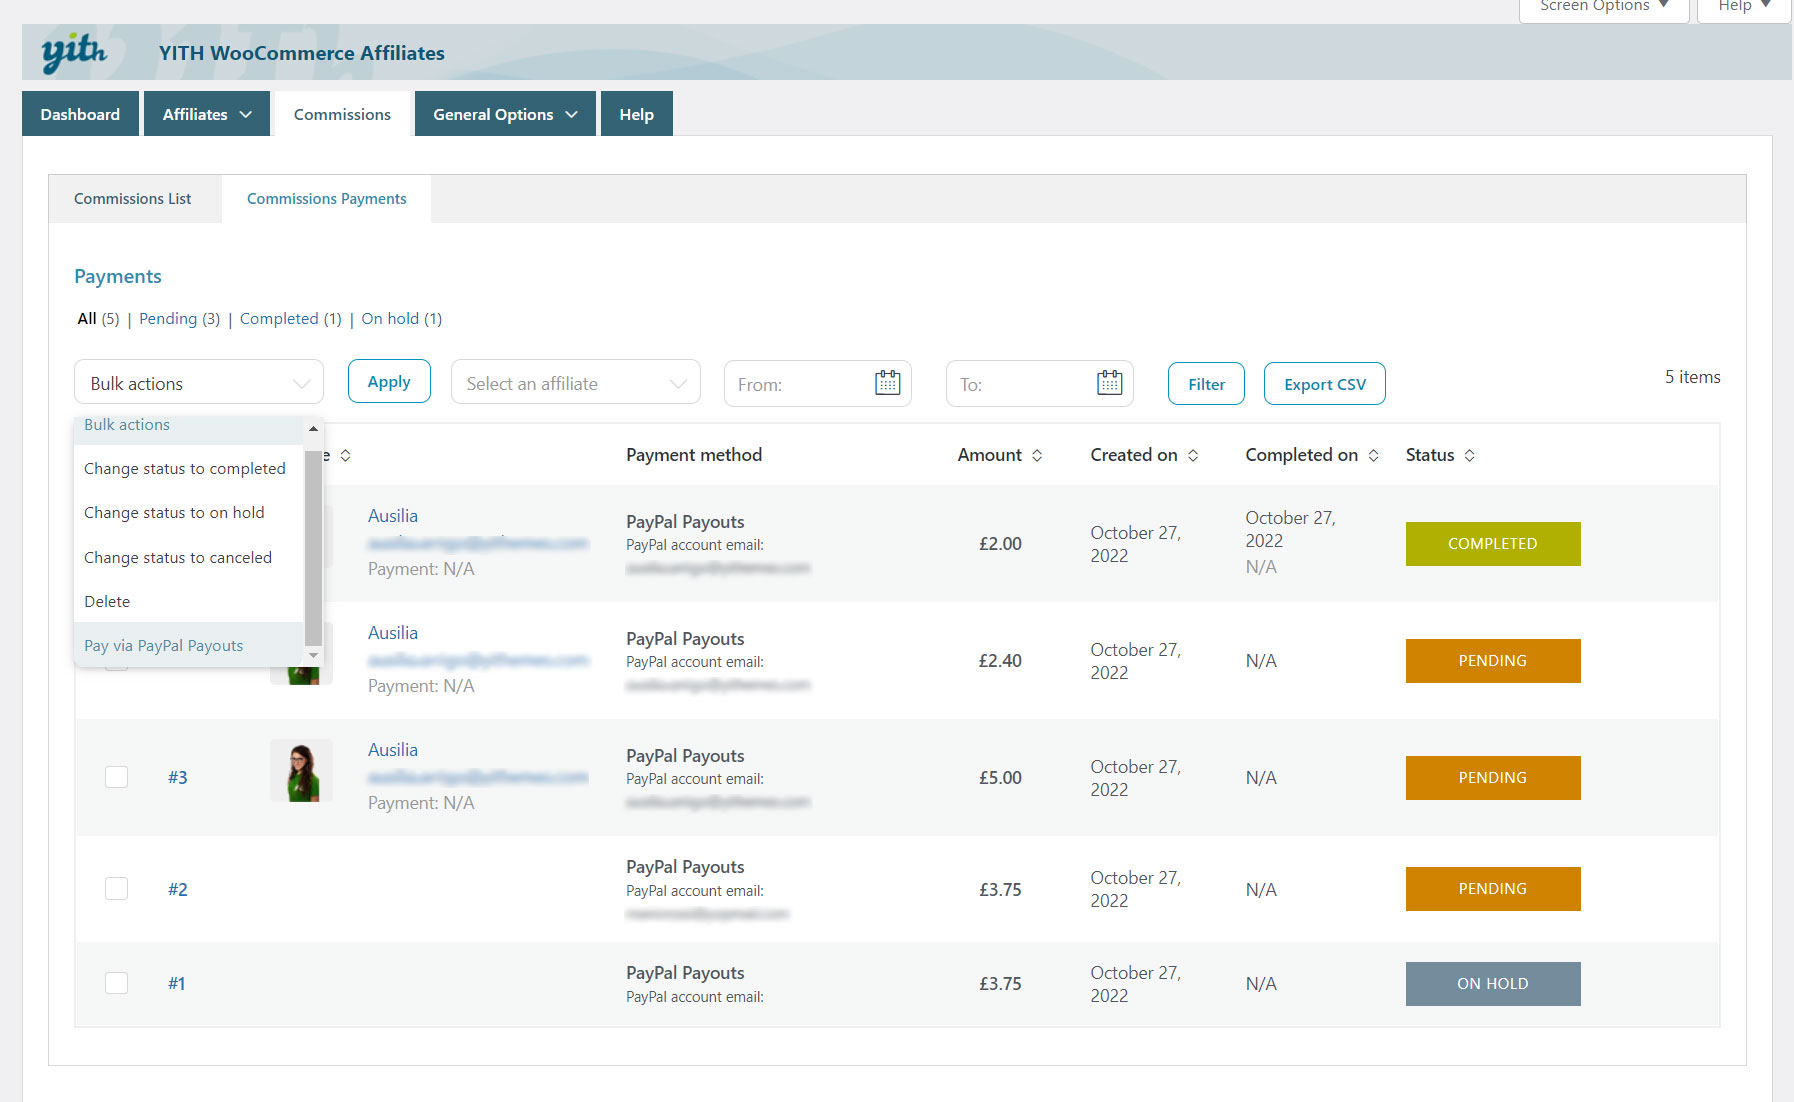Click the £3.75 amount in row #2
Viewport: 1794px width, 1102px height.
(x=1000, y=889)
